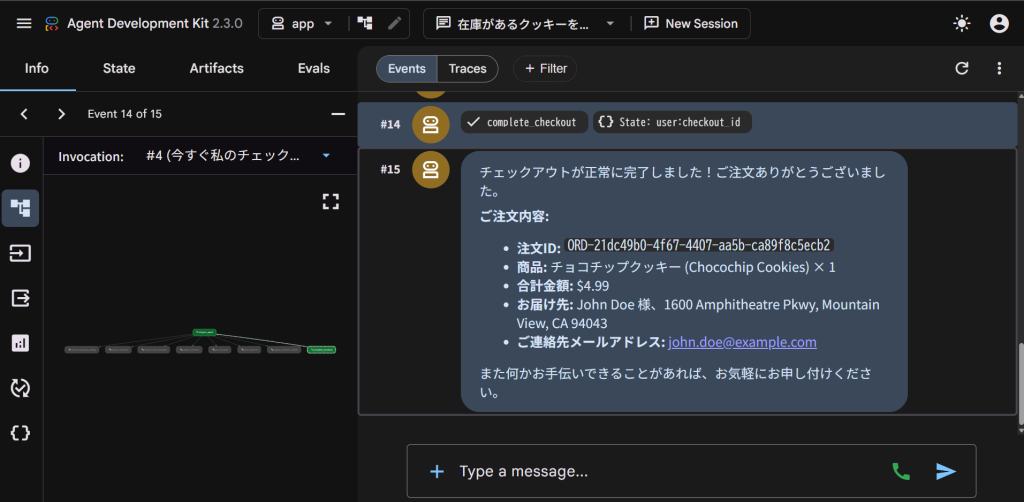
Task: Switch to the State tab
Action: click(x=119, y=68)
